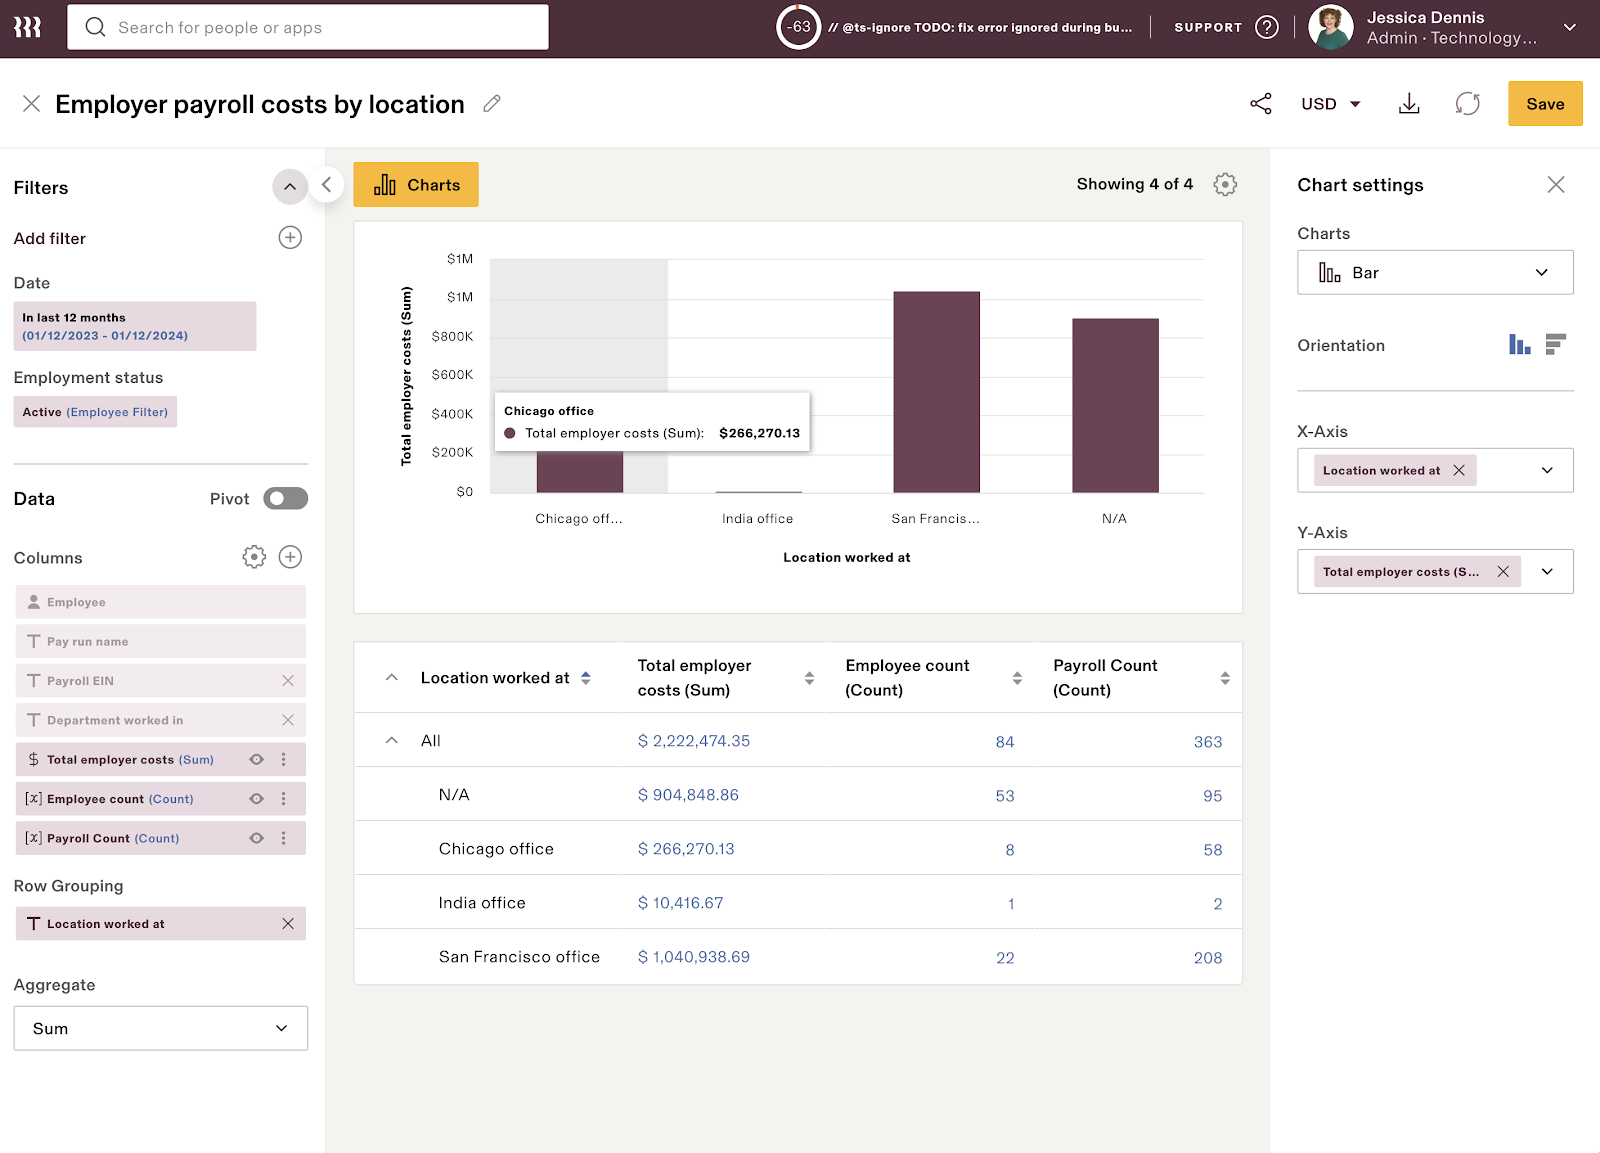Hide Total employer costs column via eye icon
The height and width of the screenshot is (1153, 1600).
point(257,760)
